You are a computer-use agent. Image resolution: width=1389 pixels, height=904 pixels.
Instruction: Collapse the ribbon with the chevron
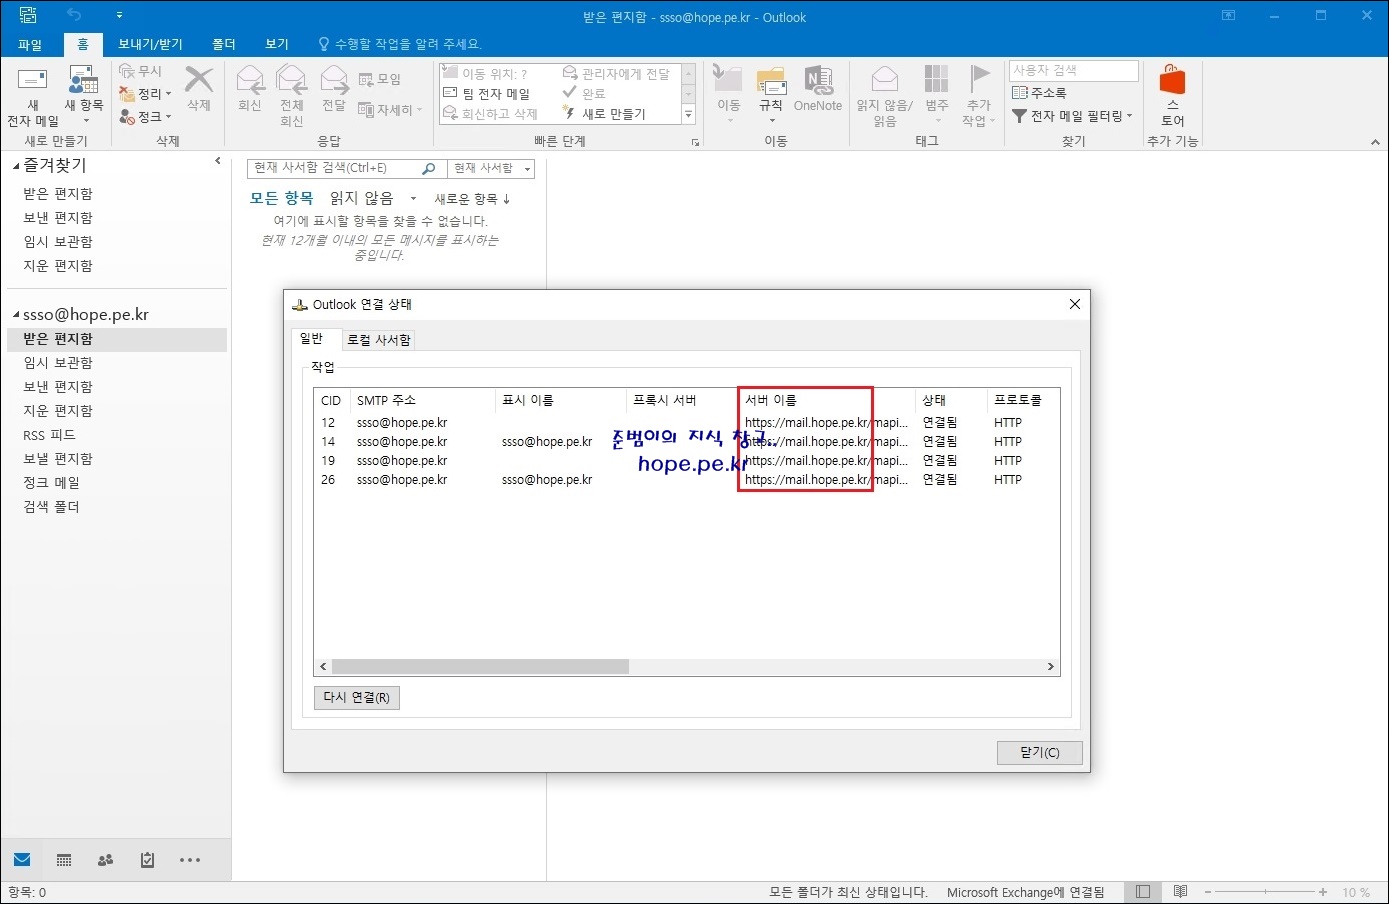tap(1375, 143)
